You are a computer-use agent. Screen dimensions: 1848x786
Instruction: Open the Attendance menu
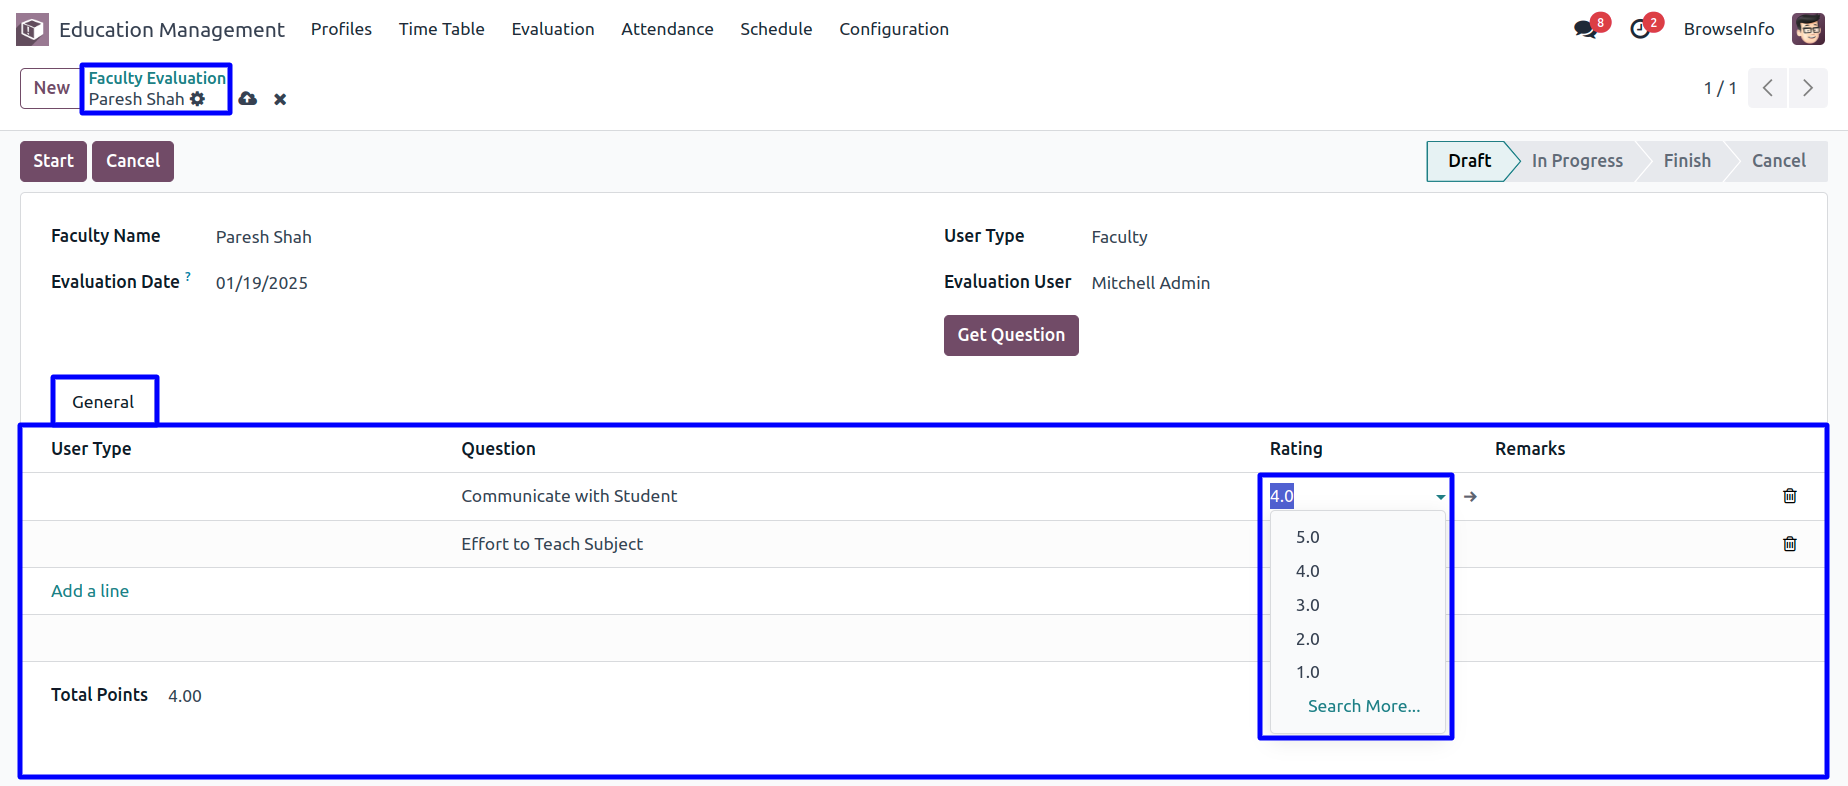click(667, 29)
